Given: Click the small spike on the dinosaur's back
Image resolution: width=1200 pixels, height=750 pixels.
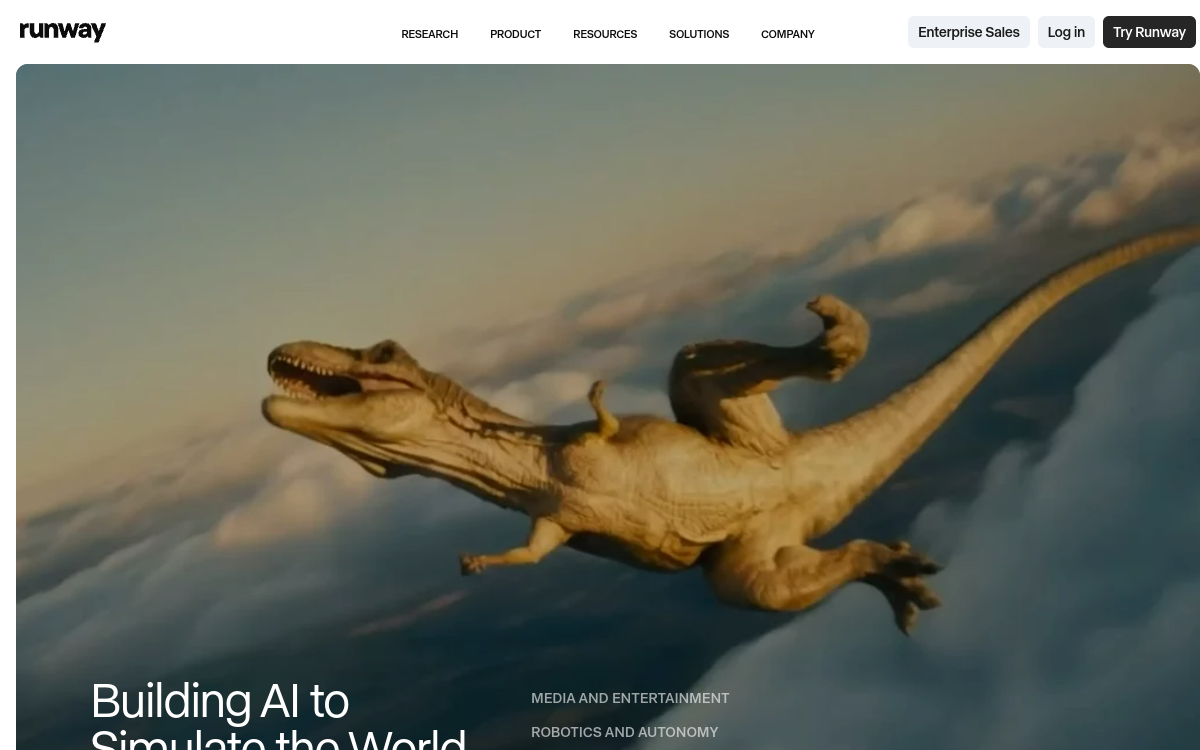Looking at the screenshot, I should click(604, 410).
